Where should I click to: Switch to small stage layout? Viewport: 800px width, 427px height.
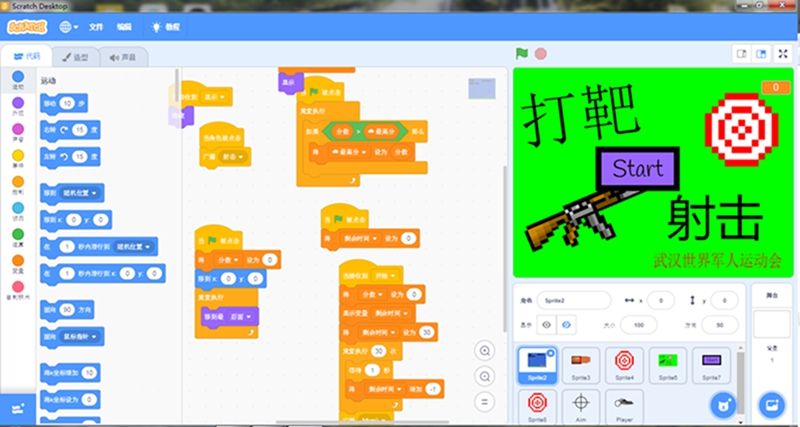(x=741, y=54)
